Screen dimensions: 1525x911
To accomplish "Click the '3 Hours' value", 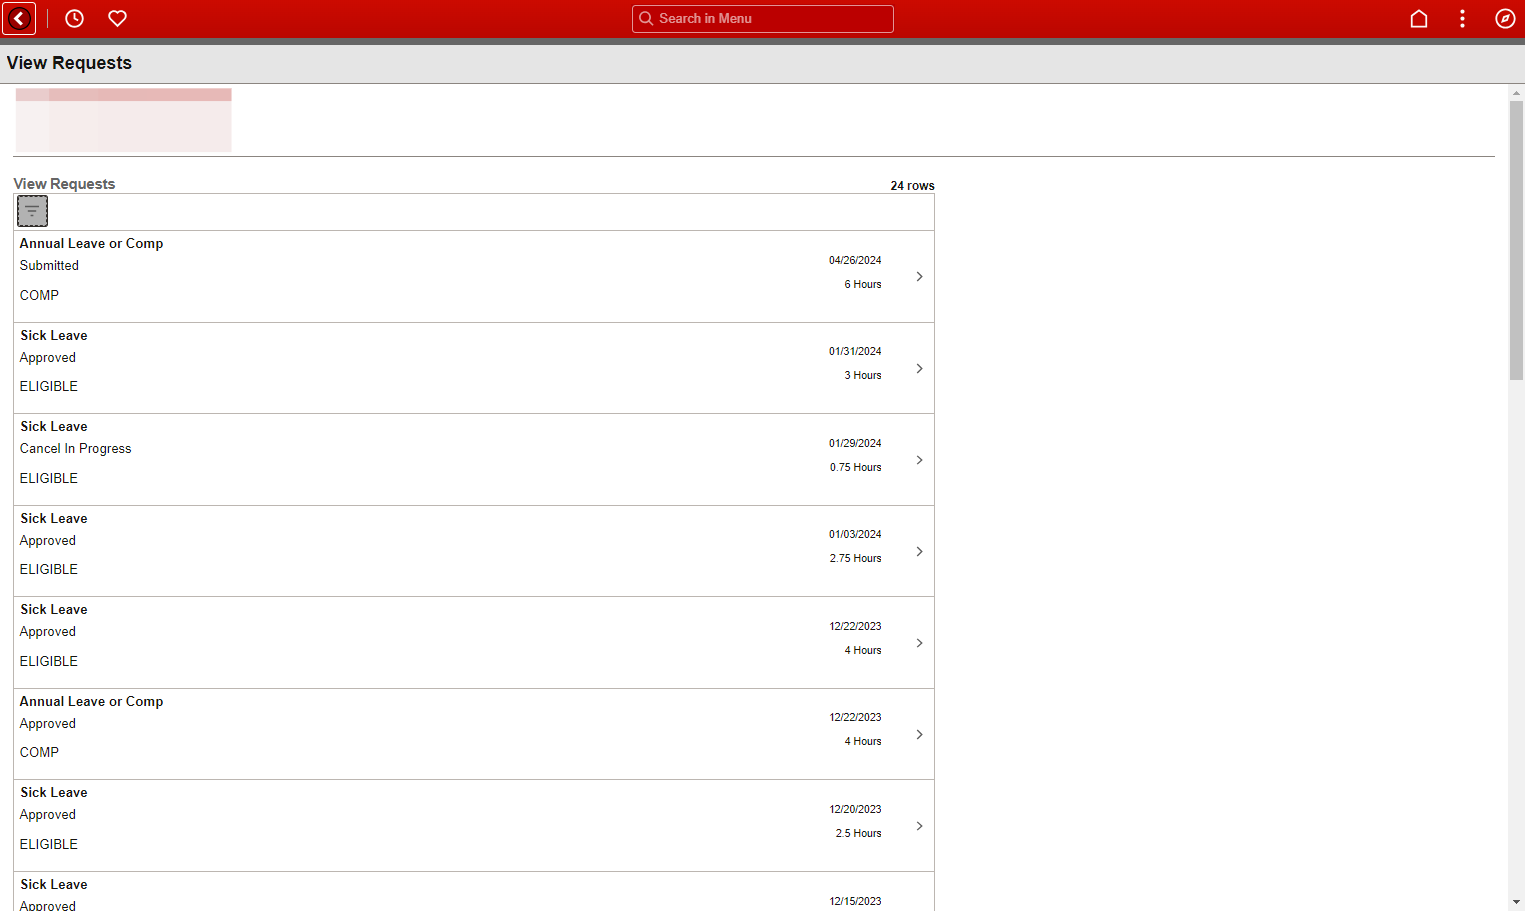I will coord(863,375).
